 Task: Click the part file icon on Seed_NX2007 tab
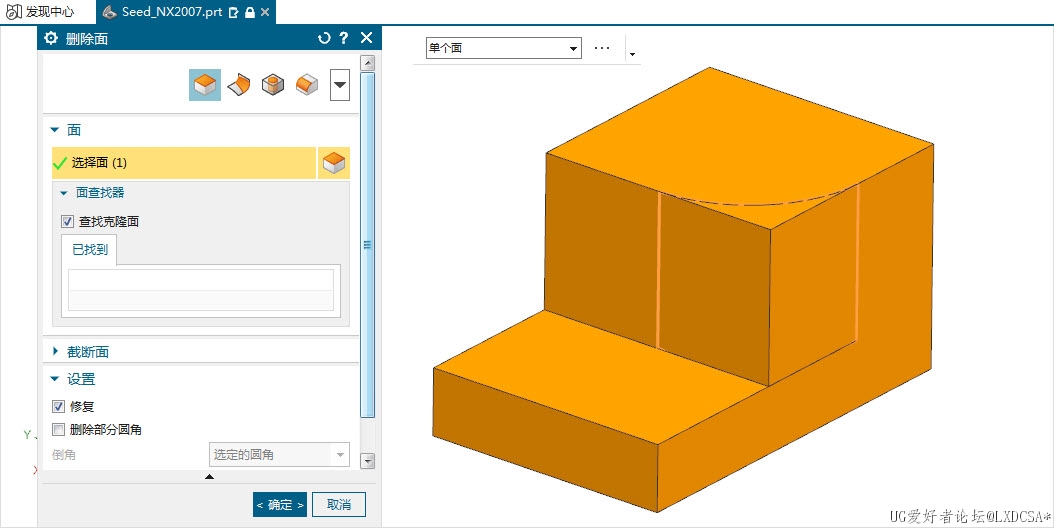coord(110,11)
